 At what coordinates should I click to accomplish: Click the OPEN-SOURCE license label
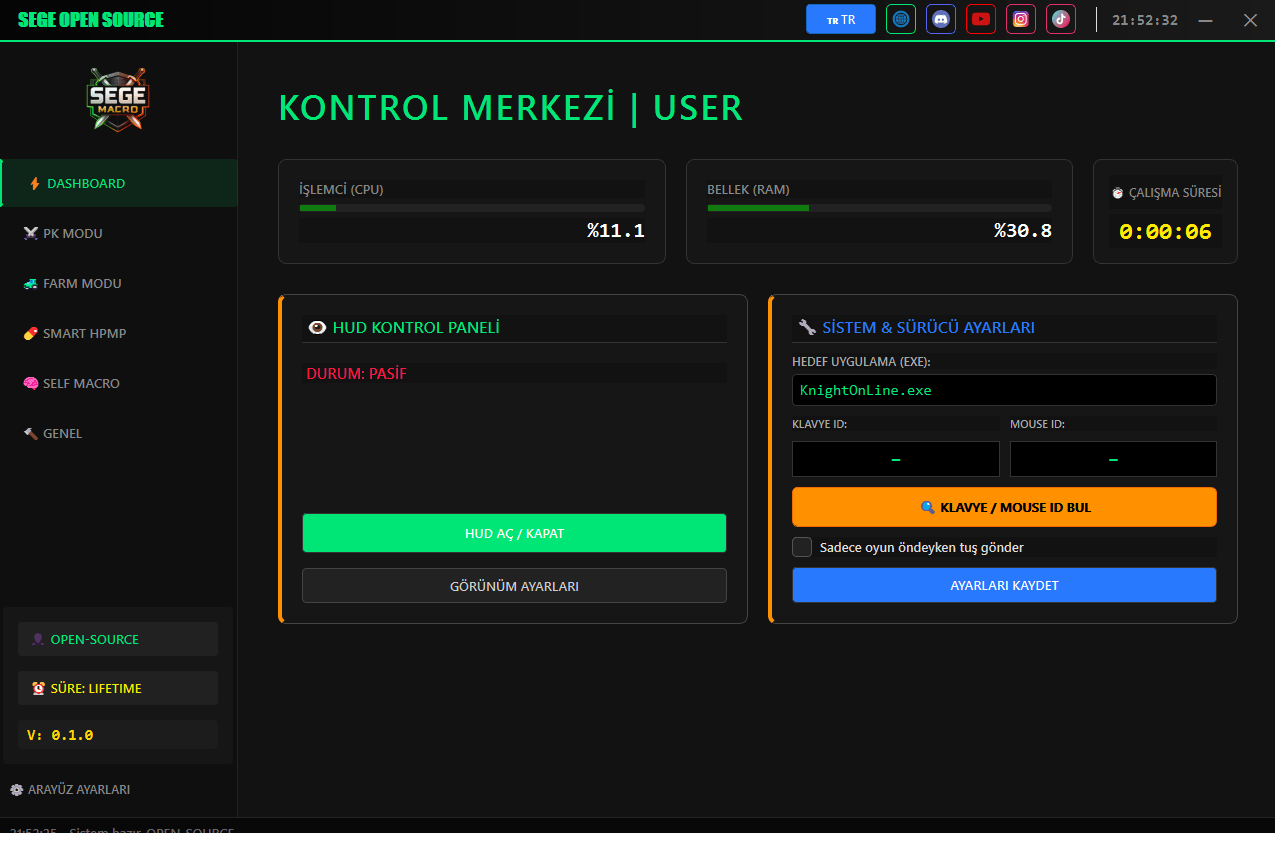tap(118, 639)
